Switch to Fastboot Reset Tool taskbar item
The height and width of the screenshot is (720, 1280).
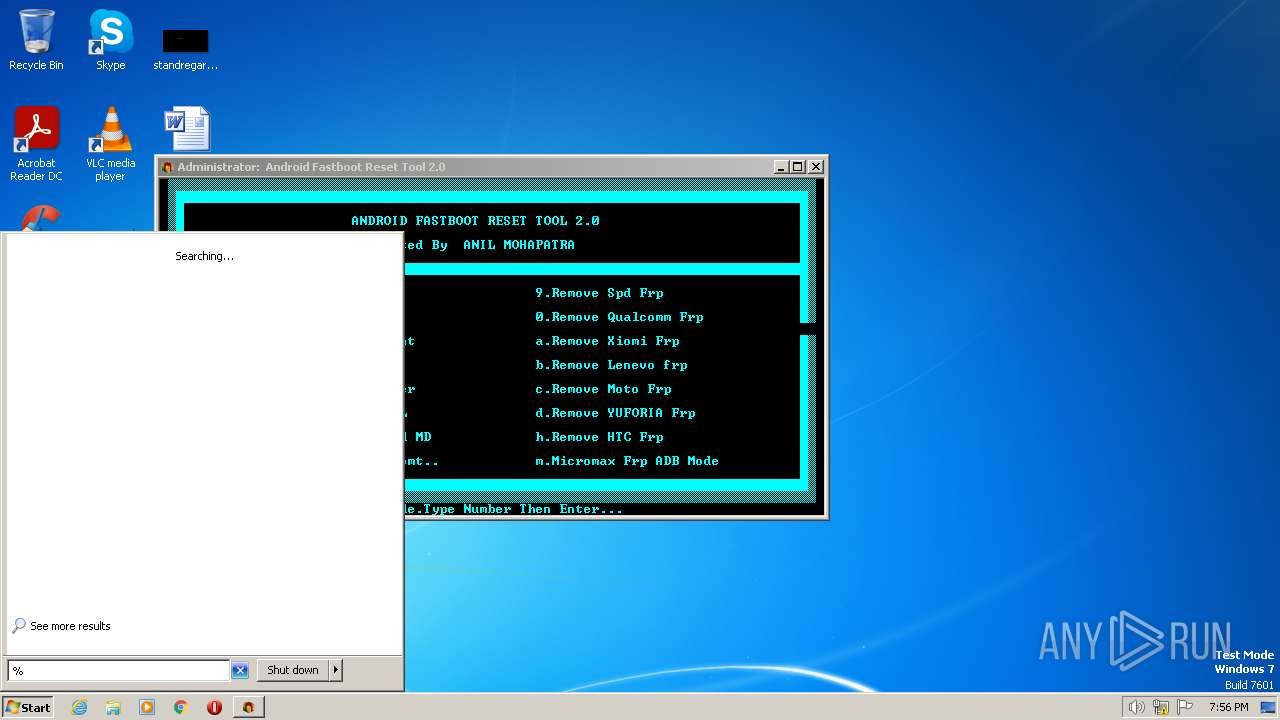coord(248,707)
